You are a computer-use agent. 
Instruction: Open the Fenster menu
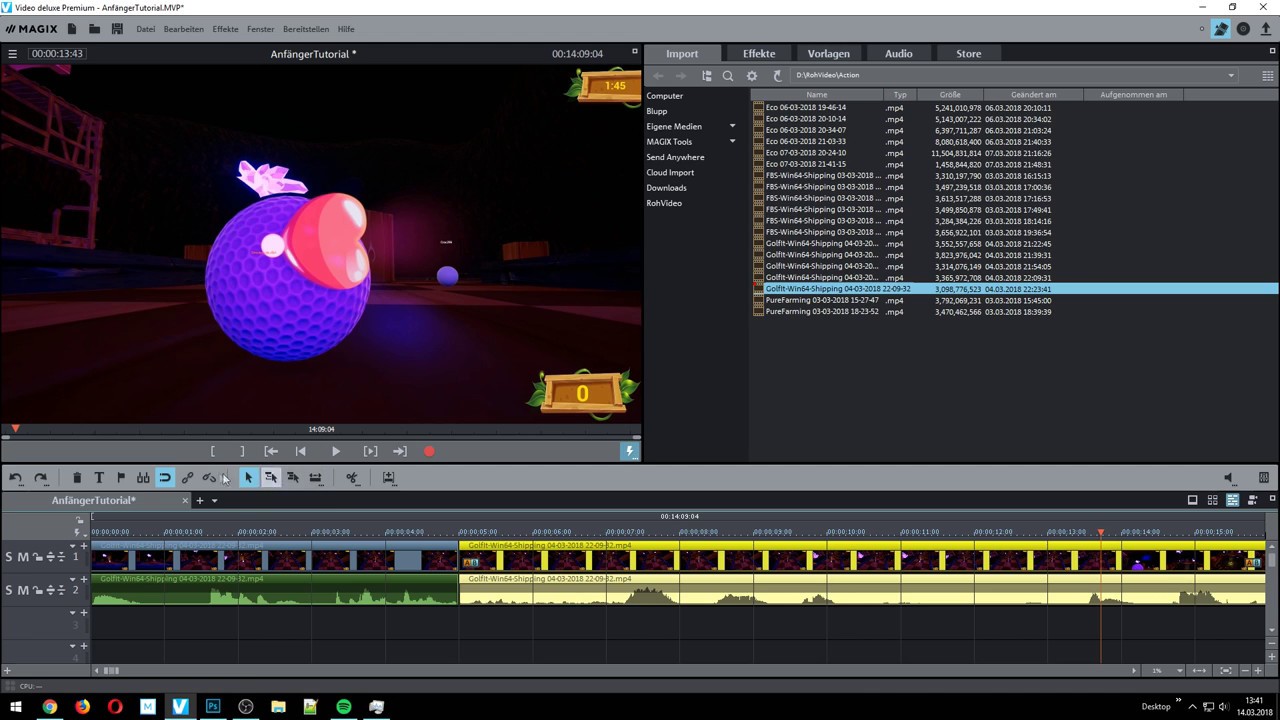point(261,29)
